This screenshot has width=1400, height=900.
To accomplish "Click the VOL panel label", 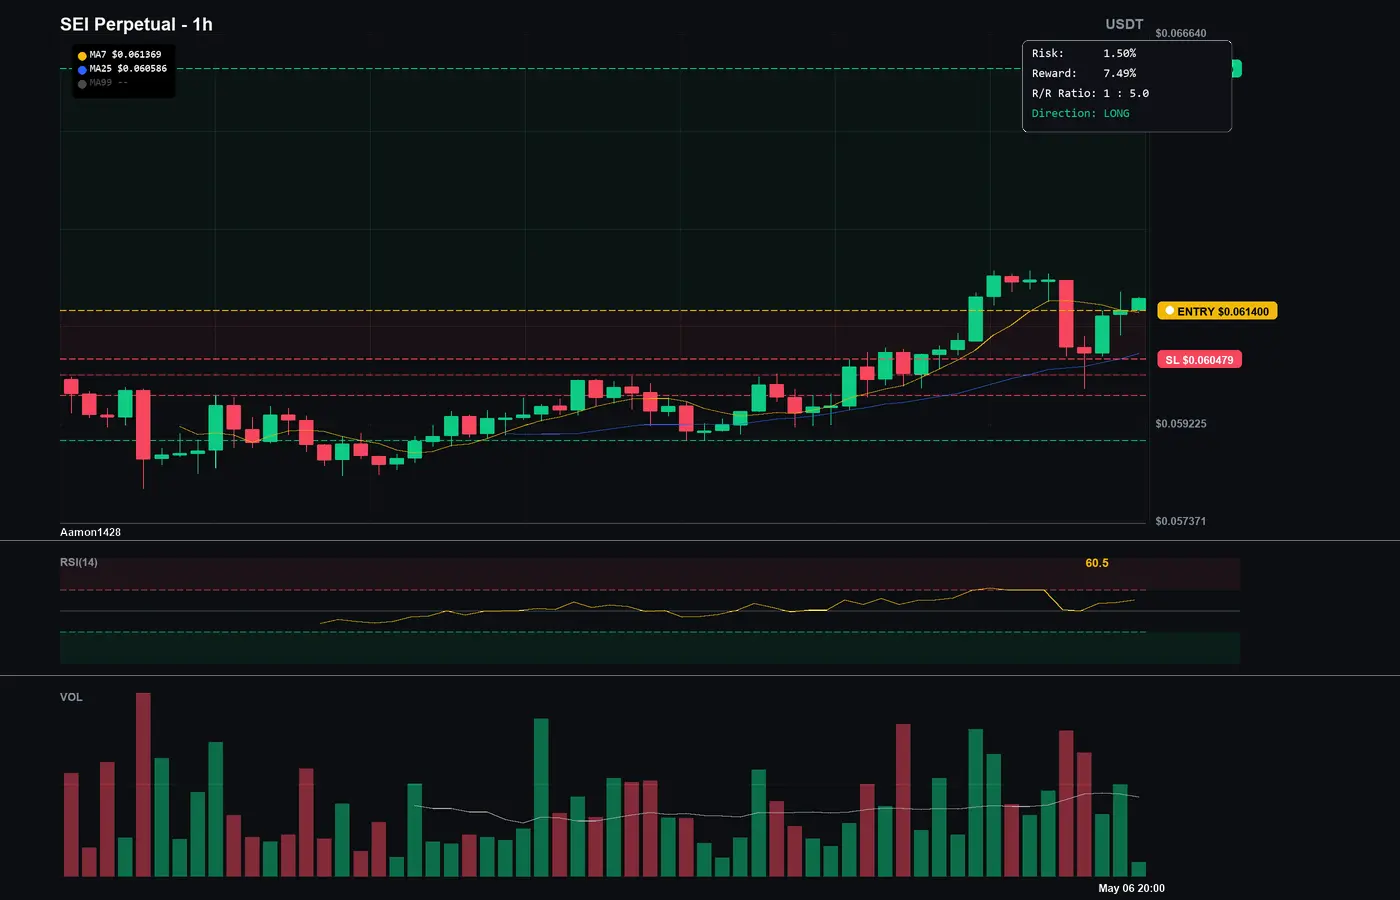I will (x=71, y=697).
